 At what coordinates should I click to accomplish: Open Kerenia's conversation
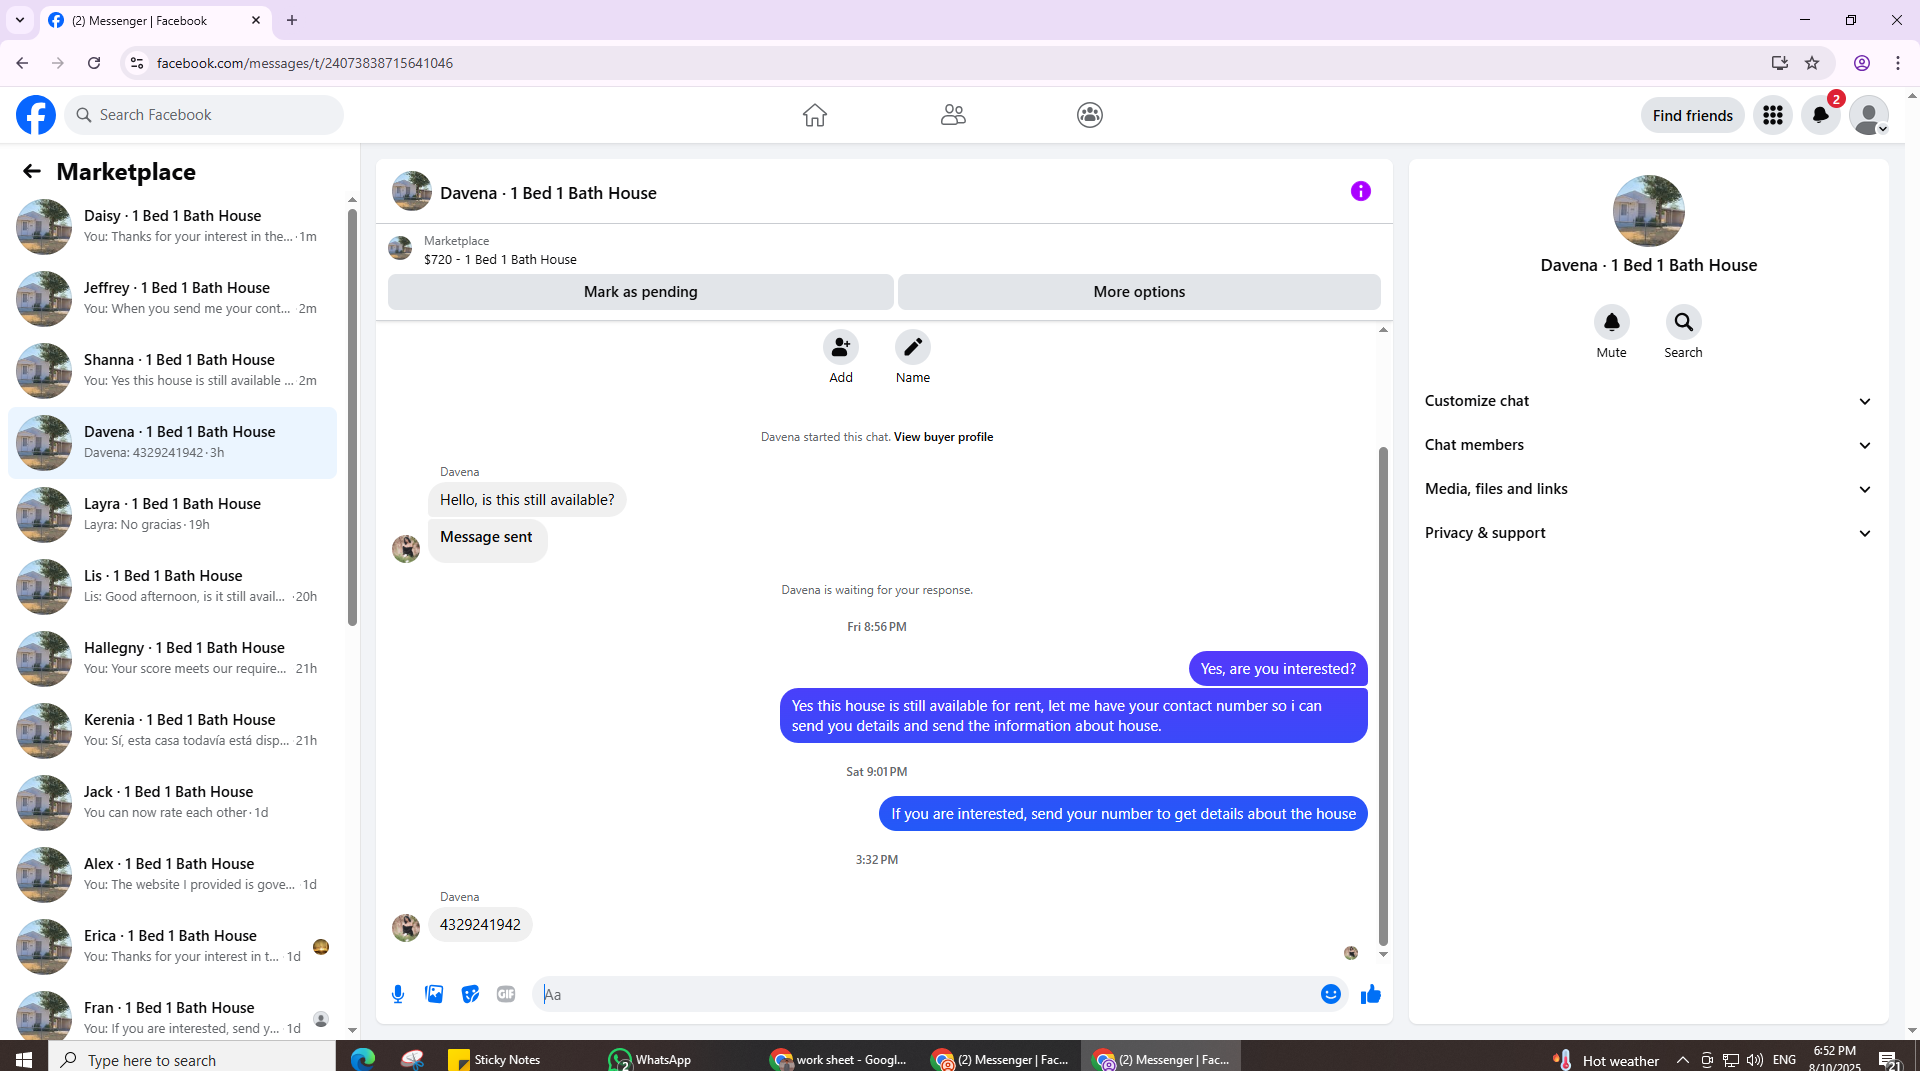click(173, 730)
